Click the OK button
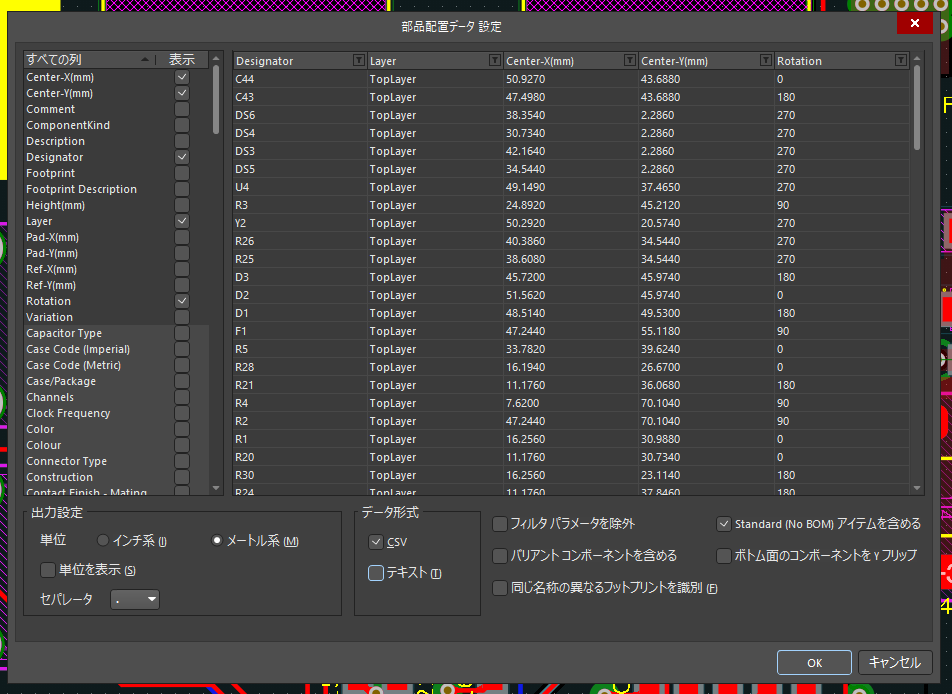The image size is (952, 694). click(x=814, y=662)
